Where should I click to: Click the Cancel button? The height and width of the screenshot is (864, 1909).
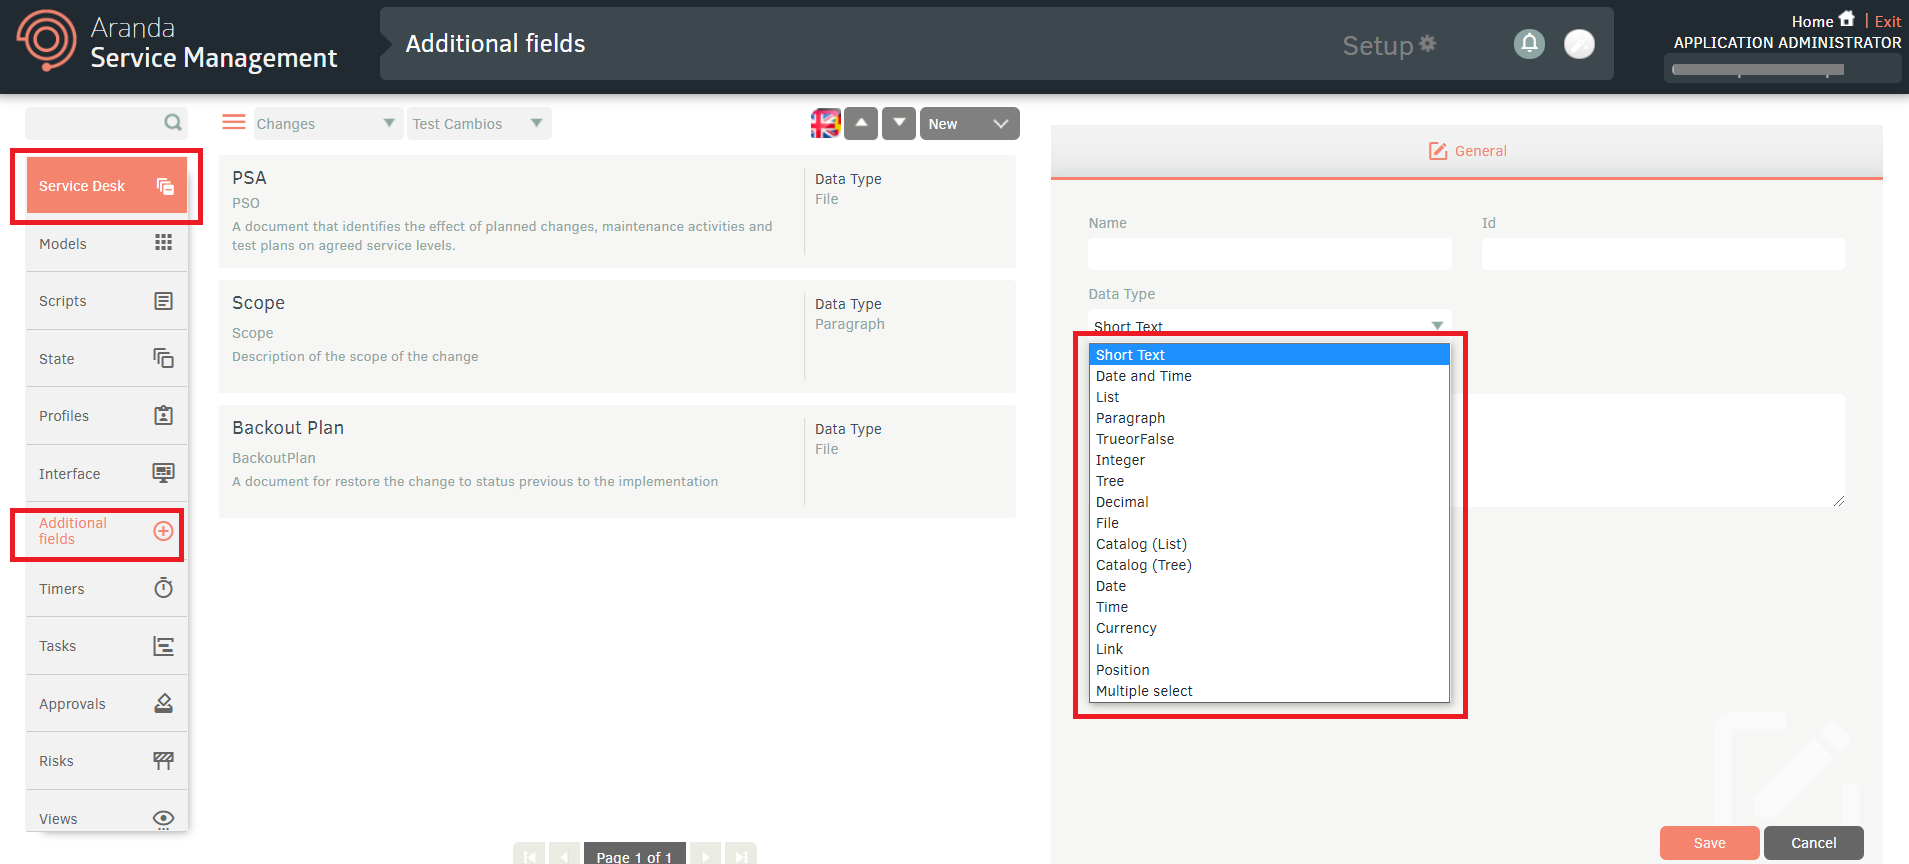pos(1813,843)
